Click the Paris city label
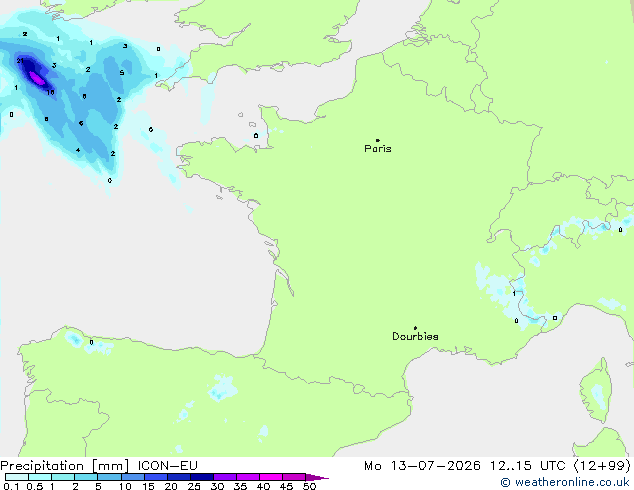Screen dimensions: 634x490 (378, 148)
